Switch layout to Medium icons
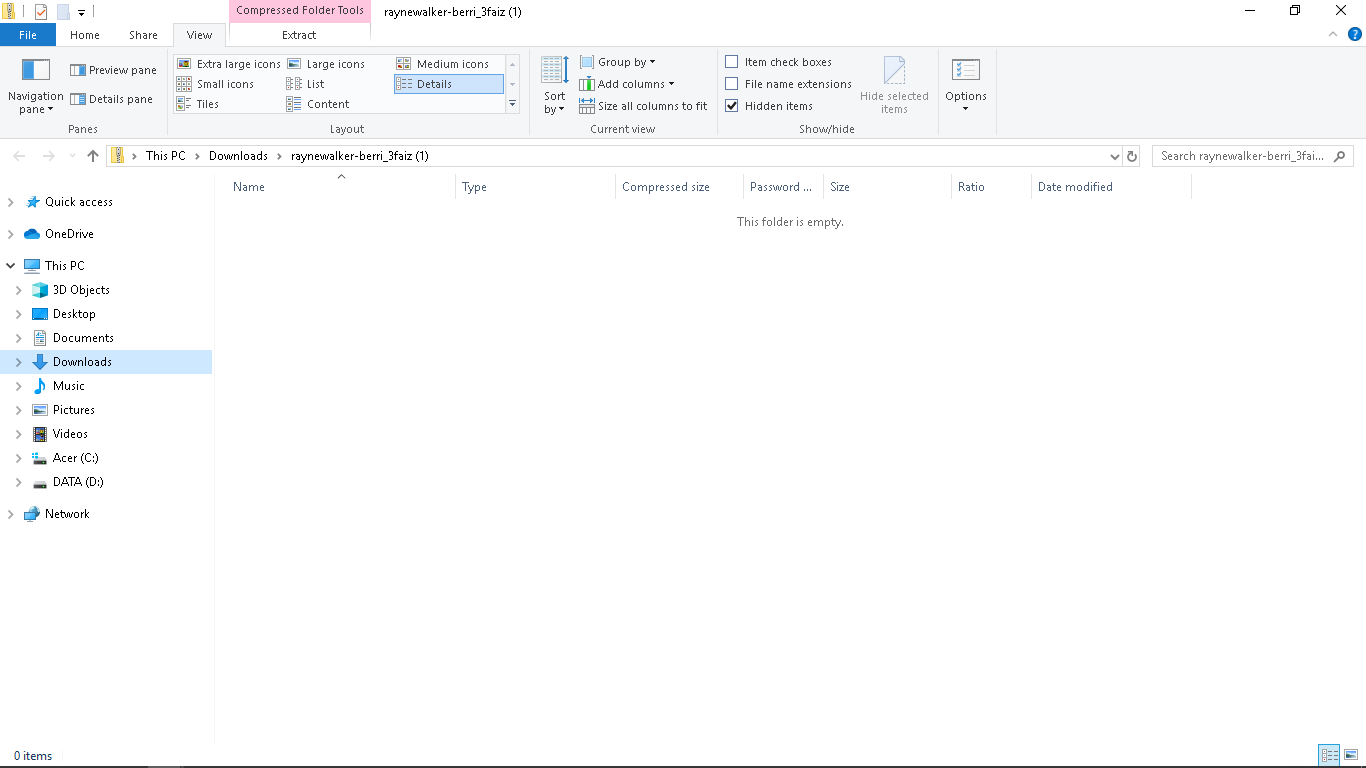Viewport: 1366px width, 768px height. 443,64
